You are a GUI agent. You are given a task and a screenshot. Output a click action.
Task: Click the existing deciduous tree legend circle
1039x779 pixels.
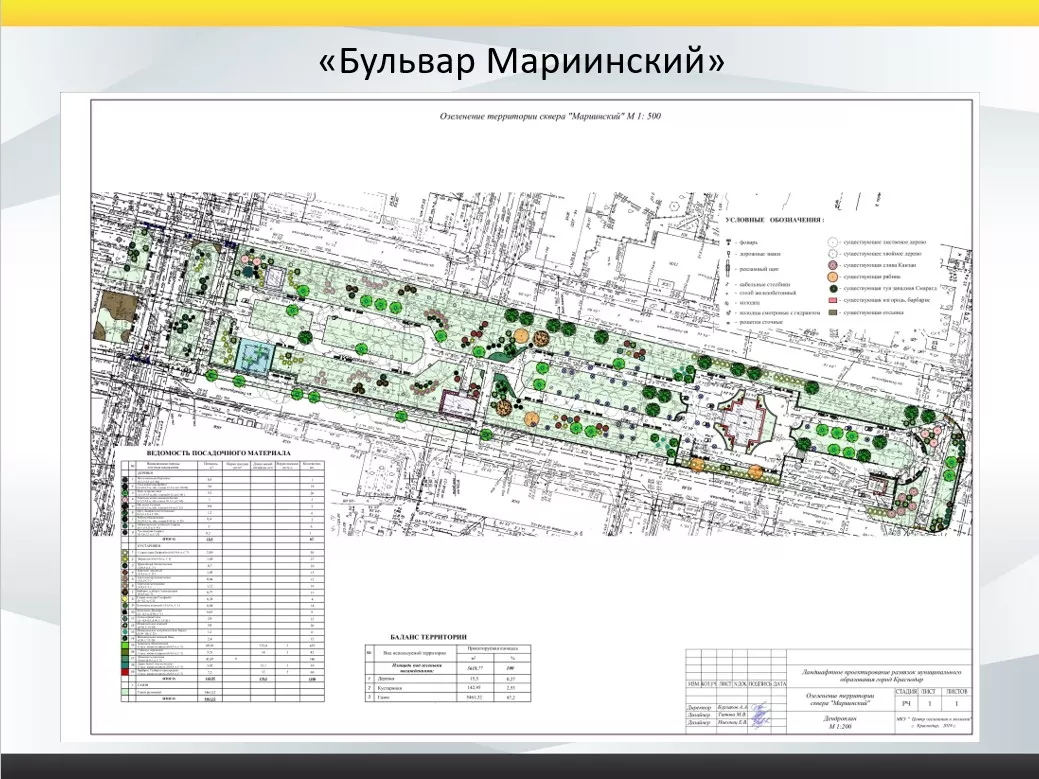[831, 242]
